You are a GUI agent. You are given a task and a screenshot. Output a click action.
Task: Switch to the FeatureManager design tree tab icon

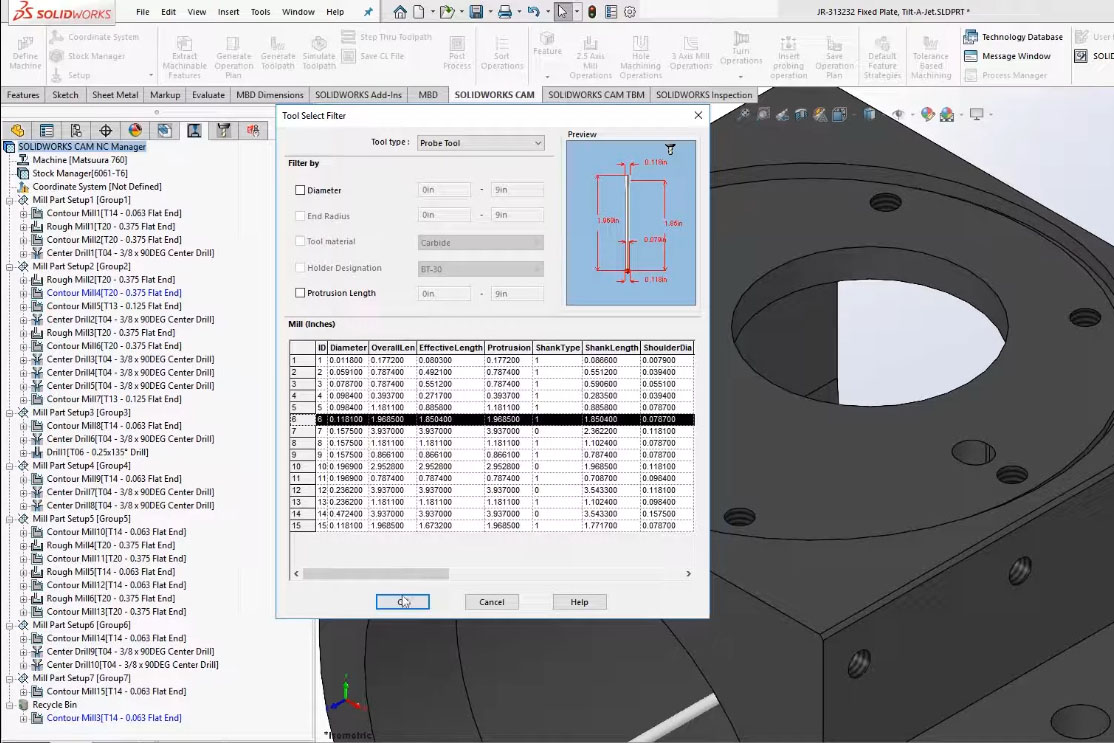pyautogui.click(x=18, y=131)
